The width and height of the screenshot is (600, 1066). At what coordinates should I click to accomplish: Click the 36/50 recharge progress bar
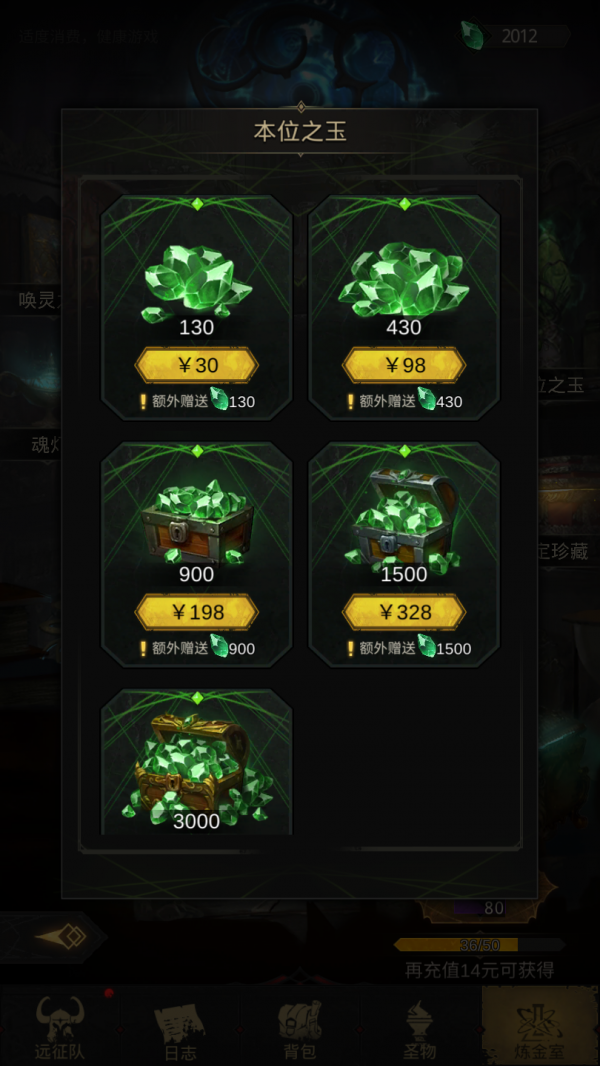[x=479, y=945]
